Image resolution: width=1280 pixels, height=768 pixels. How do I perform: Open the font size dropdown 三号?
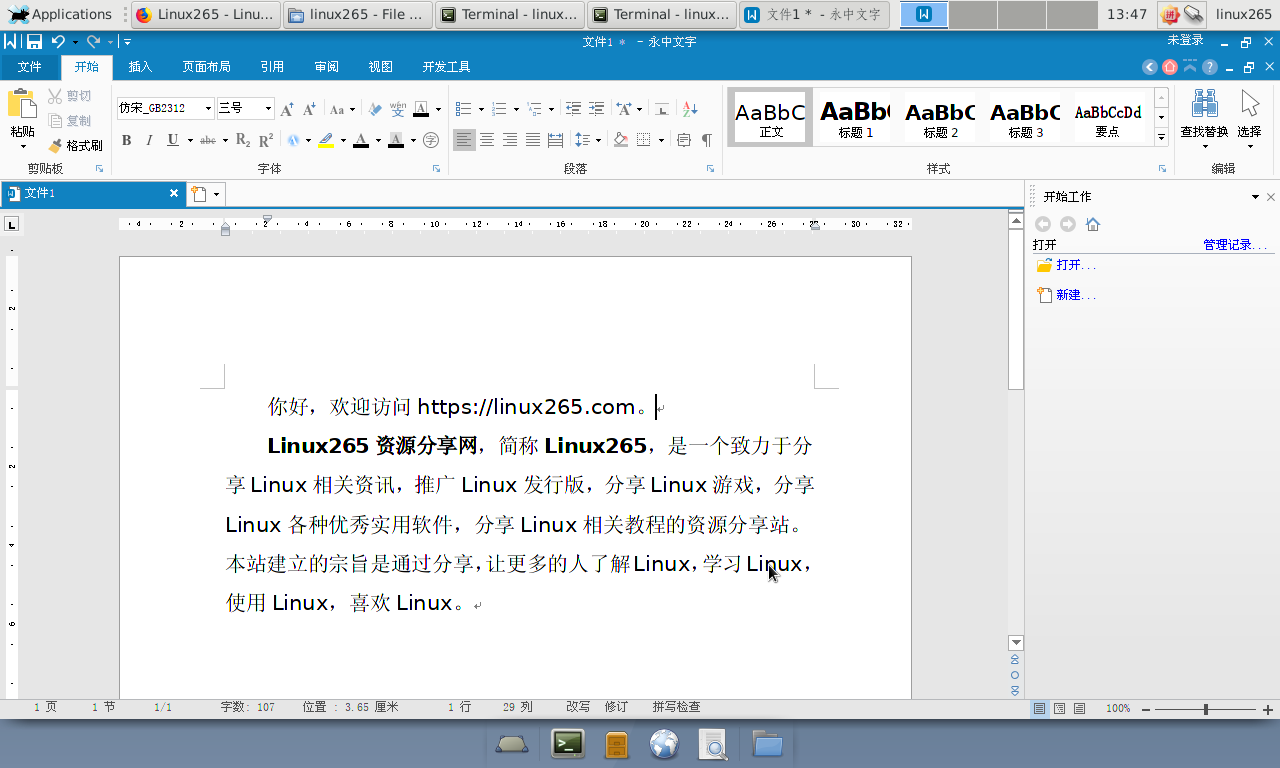(268, 109)
